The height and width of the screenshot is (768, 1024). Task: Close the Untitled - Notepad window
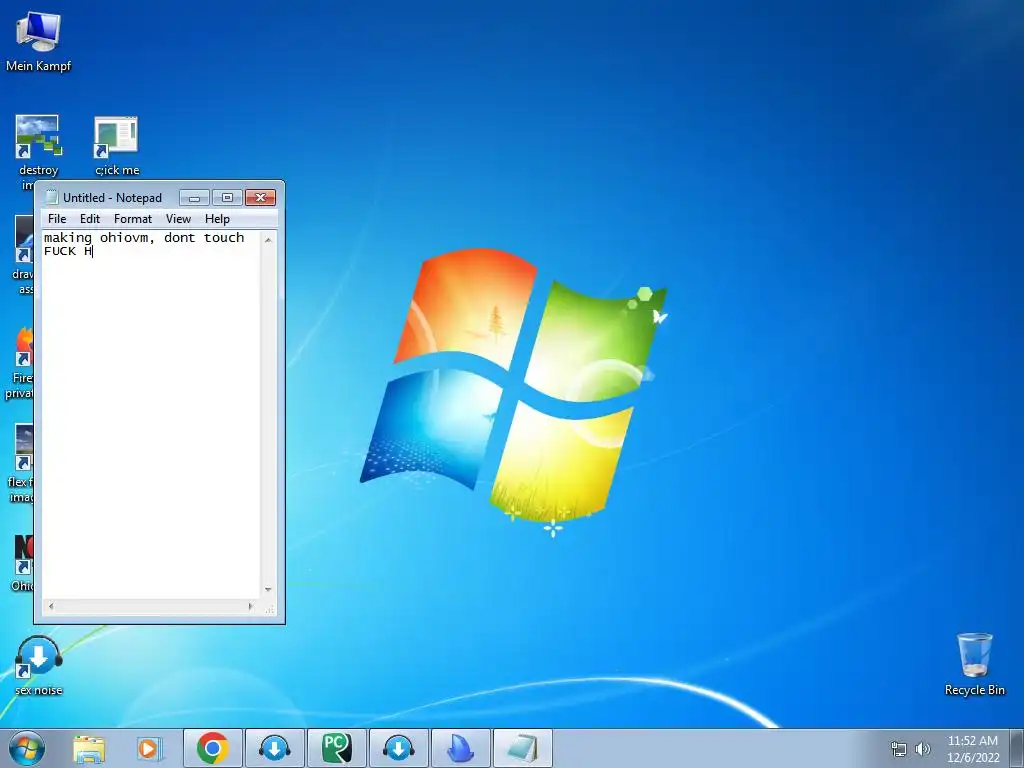click(x=261, y=198)
